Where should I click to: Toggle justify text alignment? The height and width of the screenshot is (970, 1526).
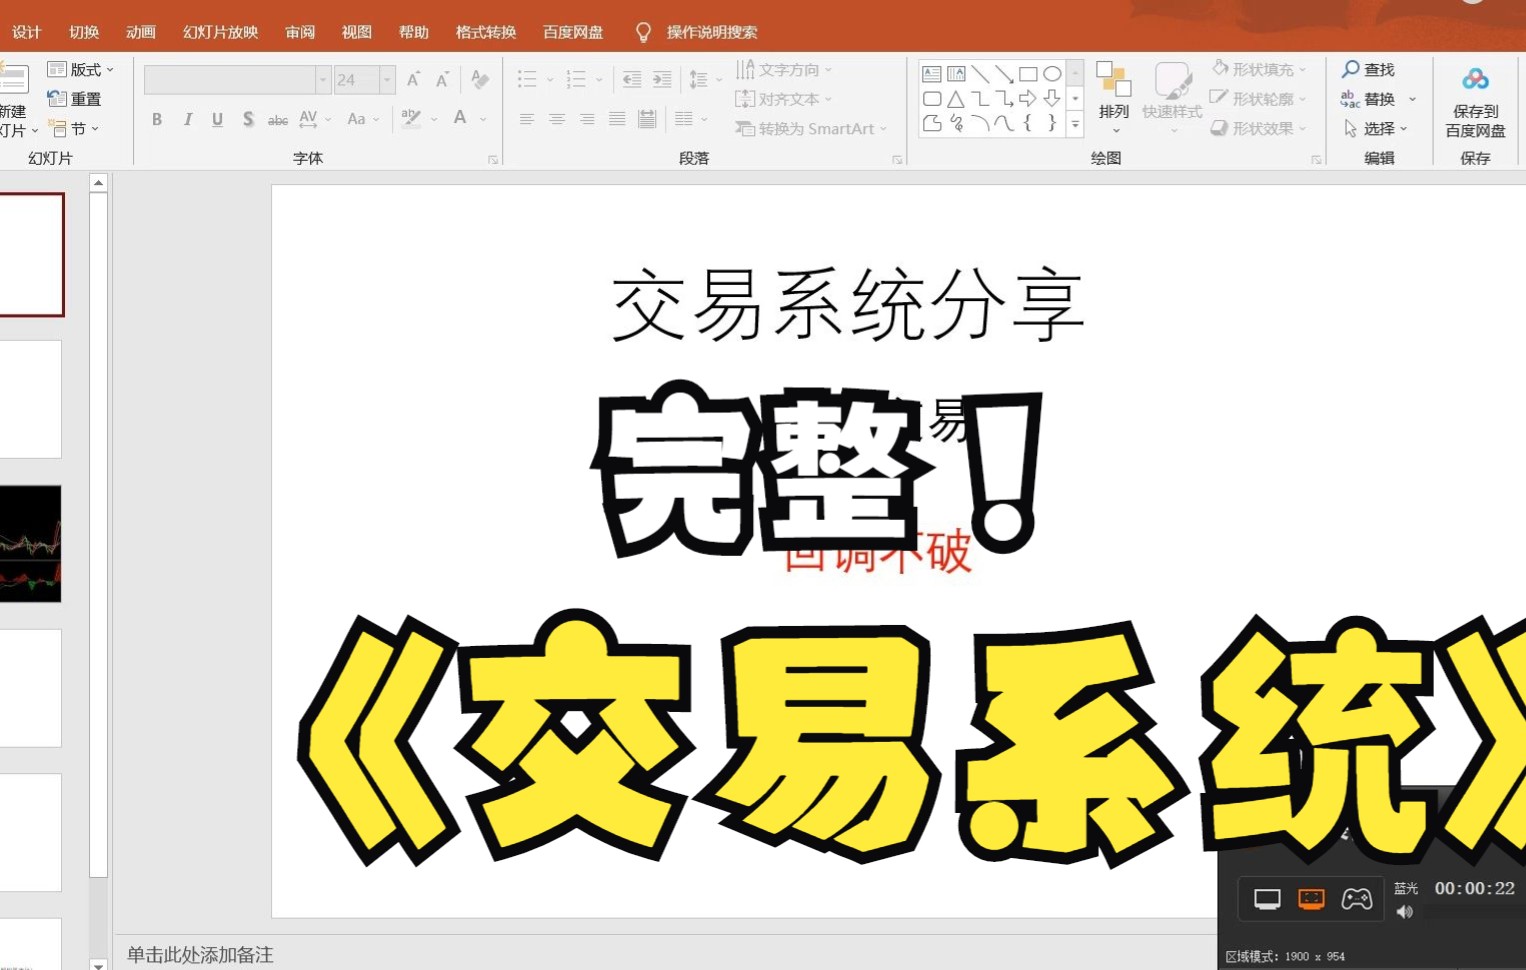coord(617,119)
